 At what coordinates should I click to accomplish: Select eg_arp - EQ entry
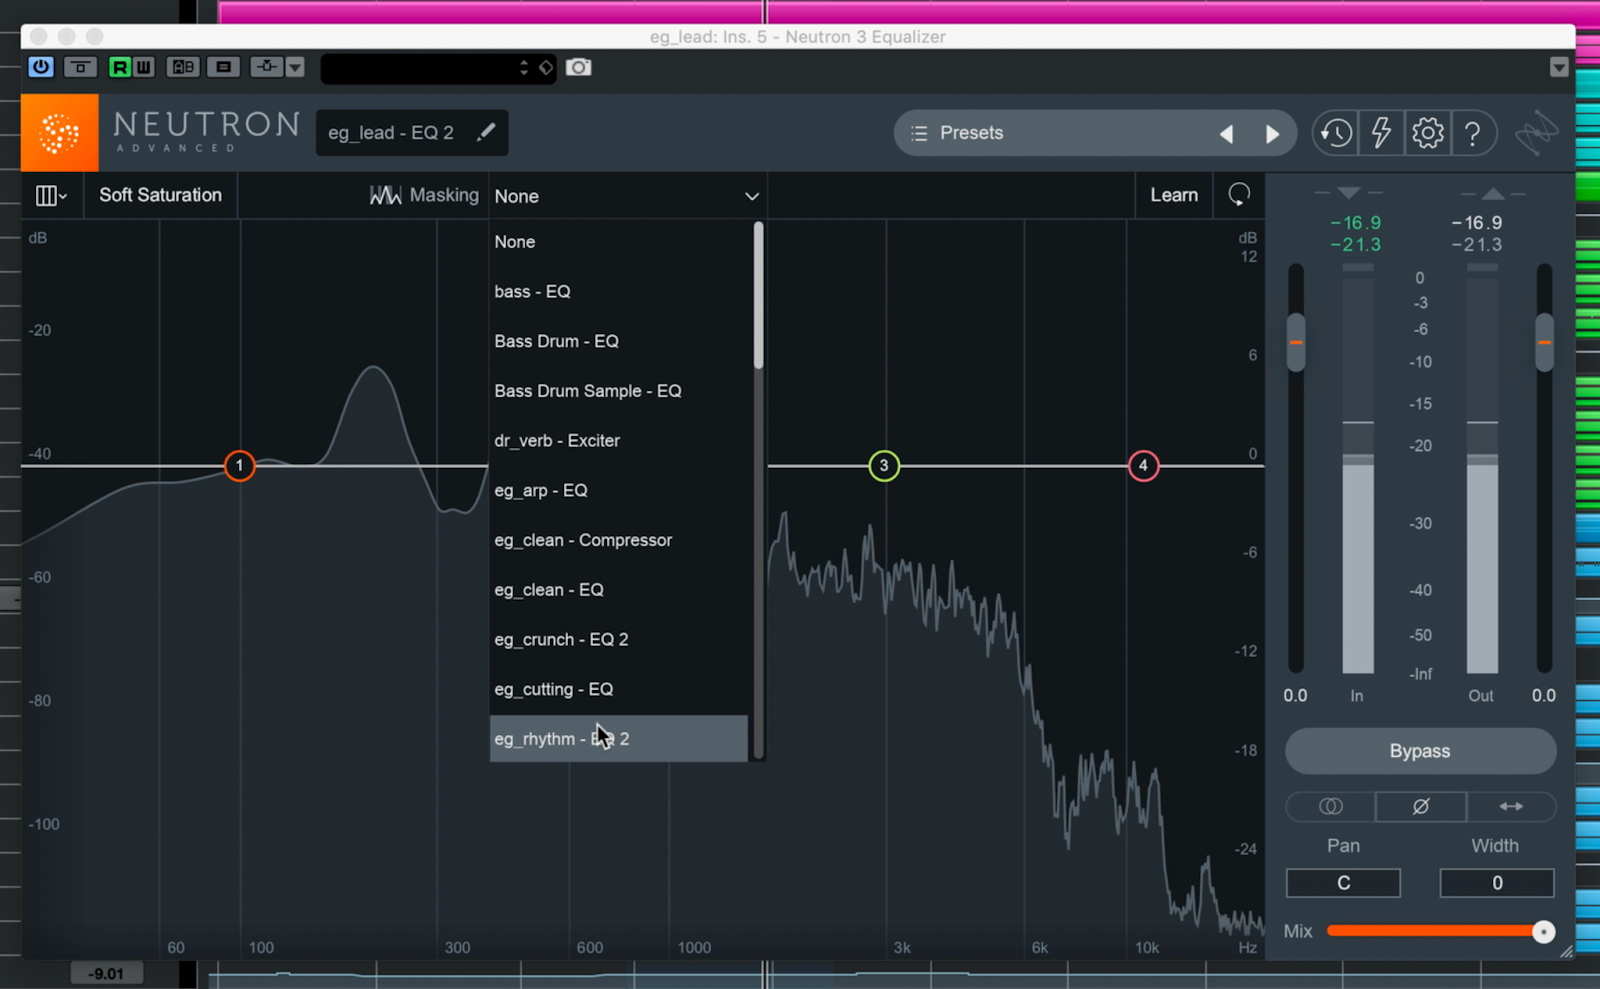[618, 491]
